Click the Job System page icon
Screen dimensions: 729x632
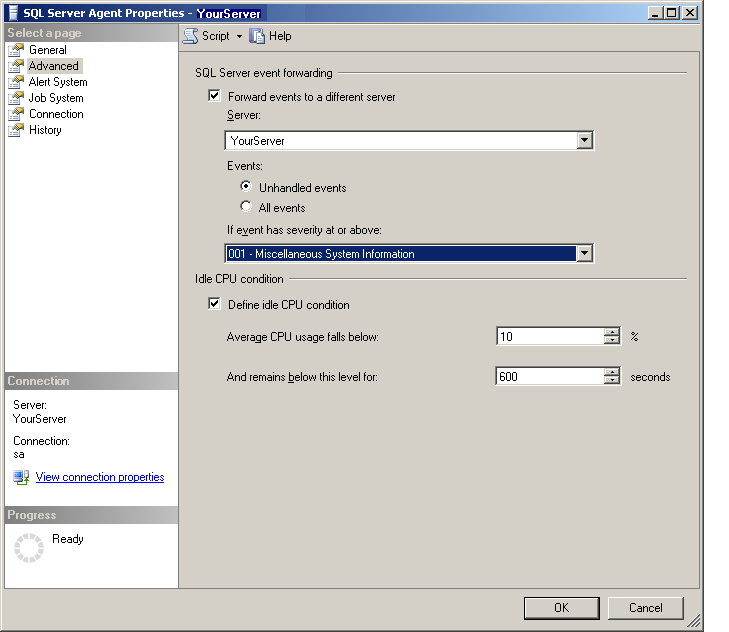click(15, 98)
